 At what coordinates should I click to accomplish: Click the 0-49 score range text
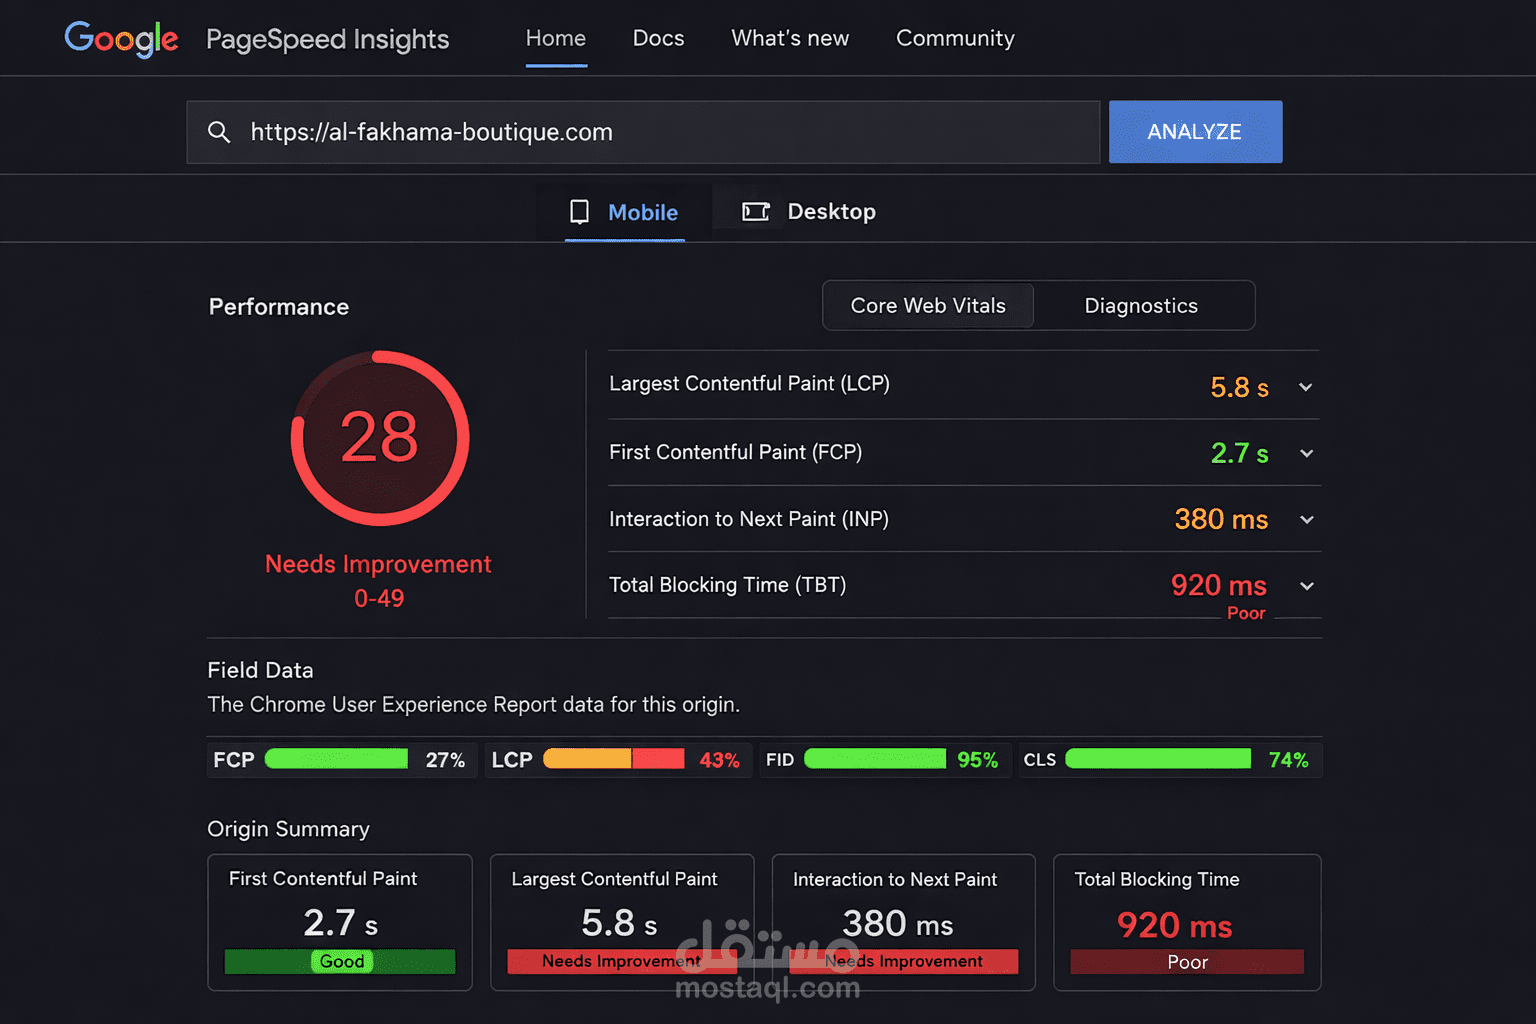tap(379, 598)
